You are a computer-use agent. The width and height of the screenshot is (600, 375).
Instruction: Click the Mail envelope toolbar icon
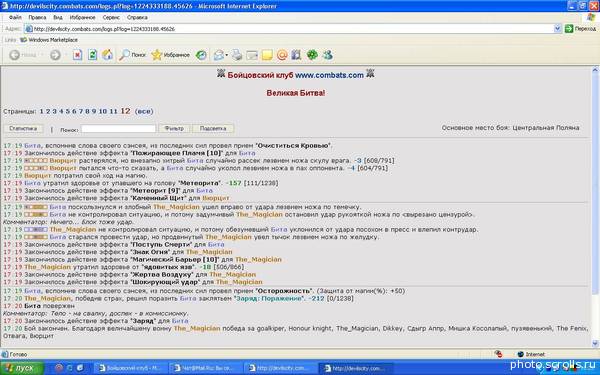click(218, 55)
